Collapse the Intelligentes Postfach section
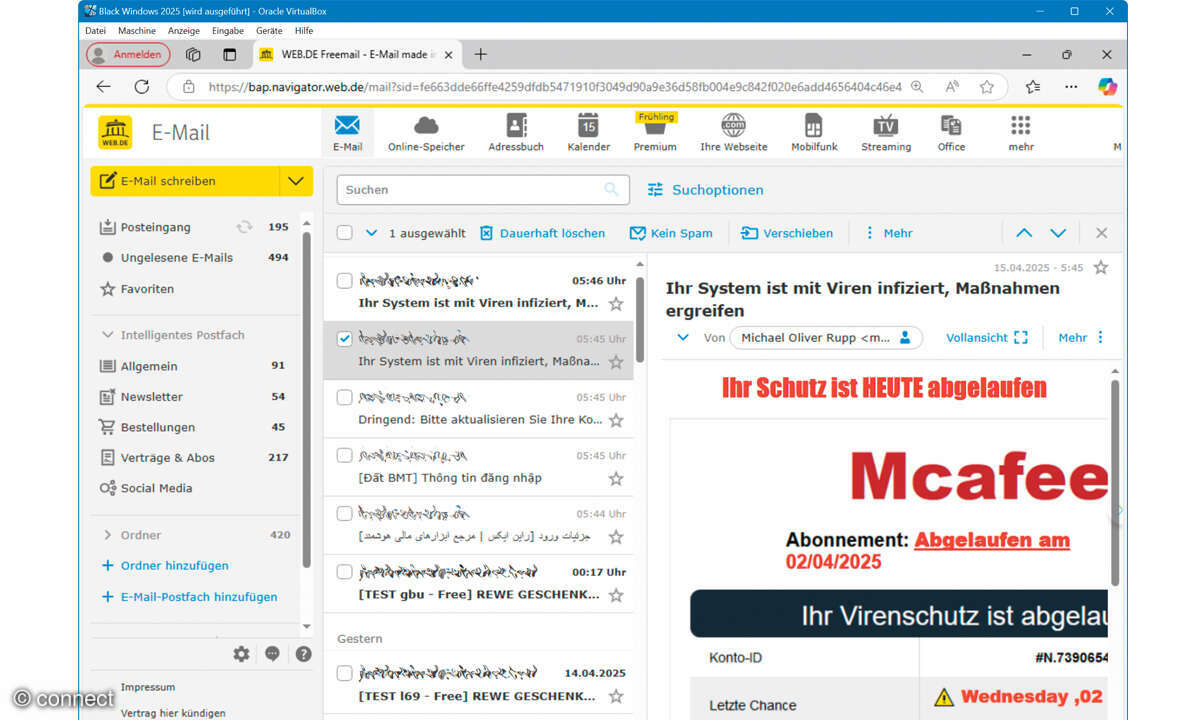Screen dimensions: 1200x720 click(107, 335)
